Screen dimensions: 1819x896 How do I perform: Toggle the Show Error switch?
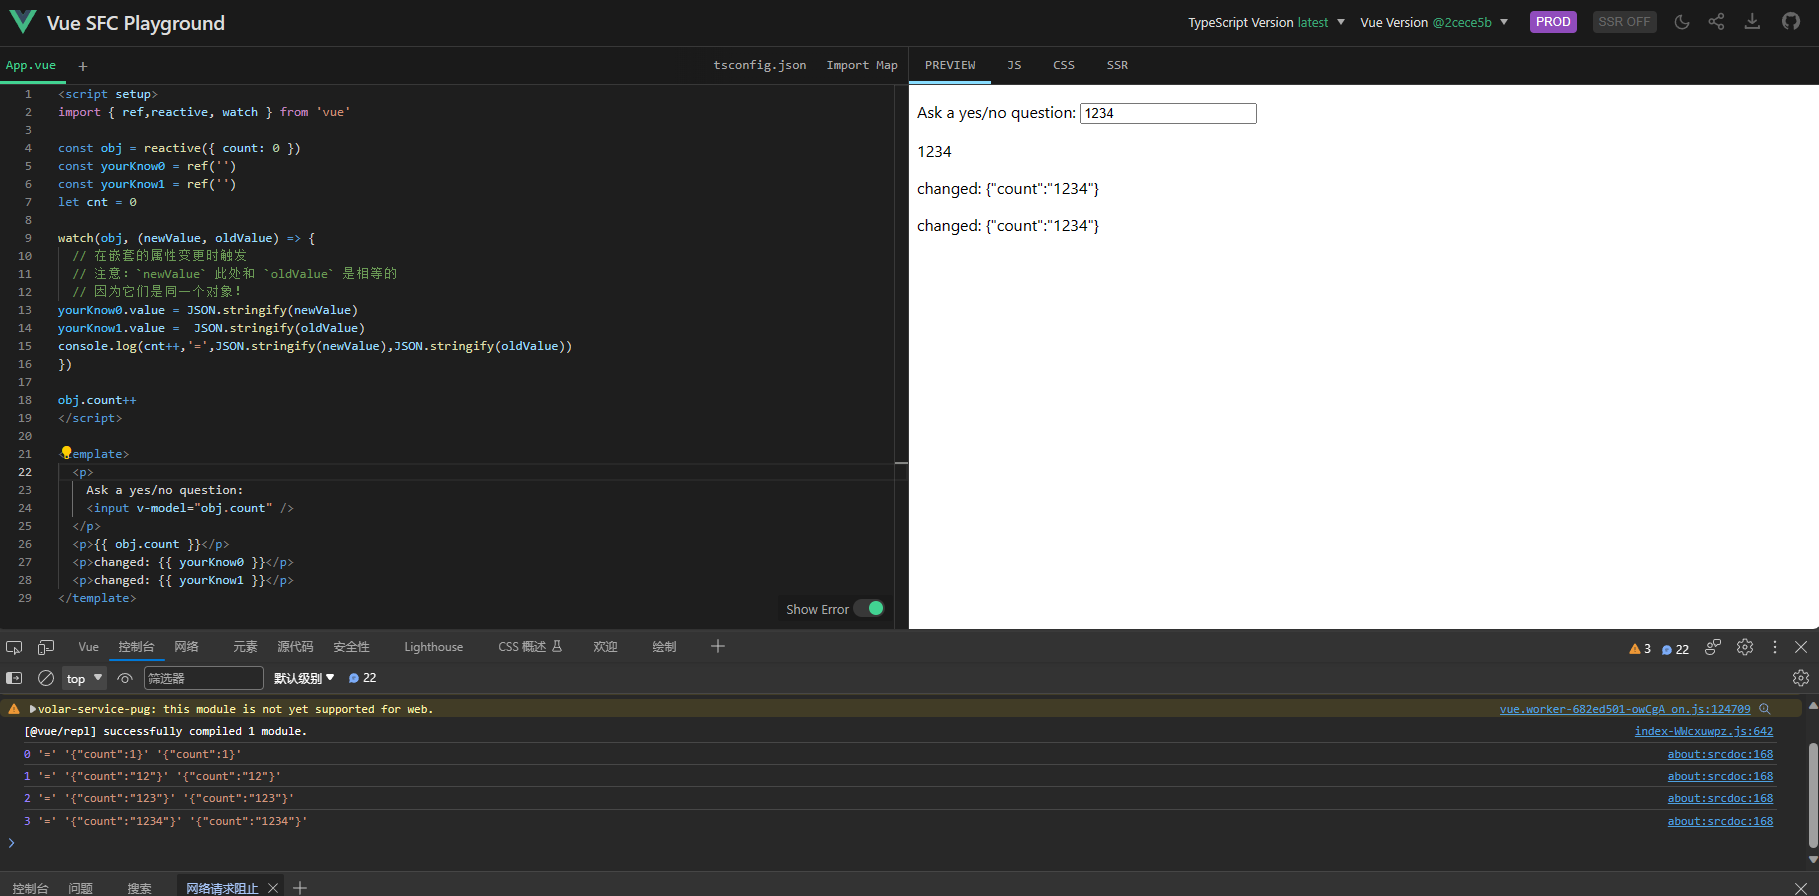(869, 608)
